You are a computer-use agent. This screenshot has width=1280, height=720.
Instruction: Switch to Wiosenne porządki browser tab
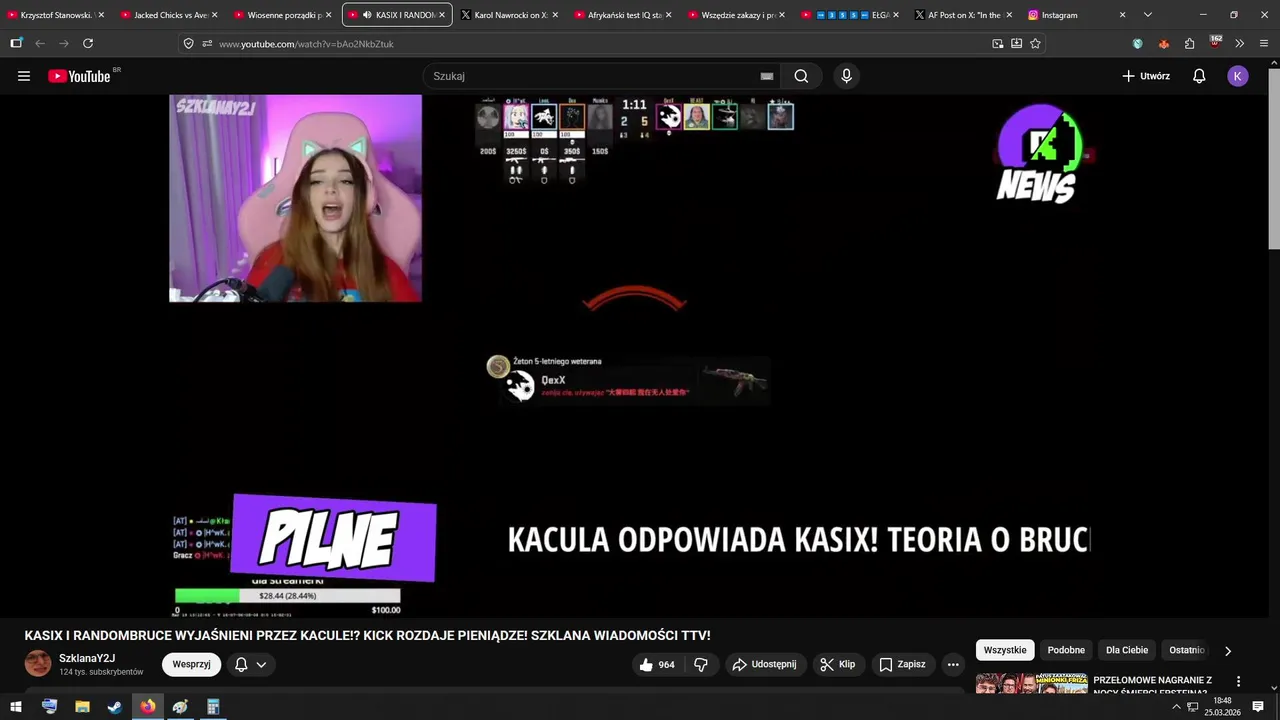click(283, 15)
